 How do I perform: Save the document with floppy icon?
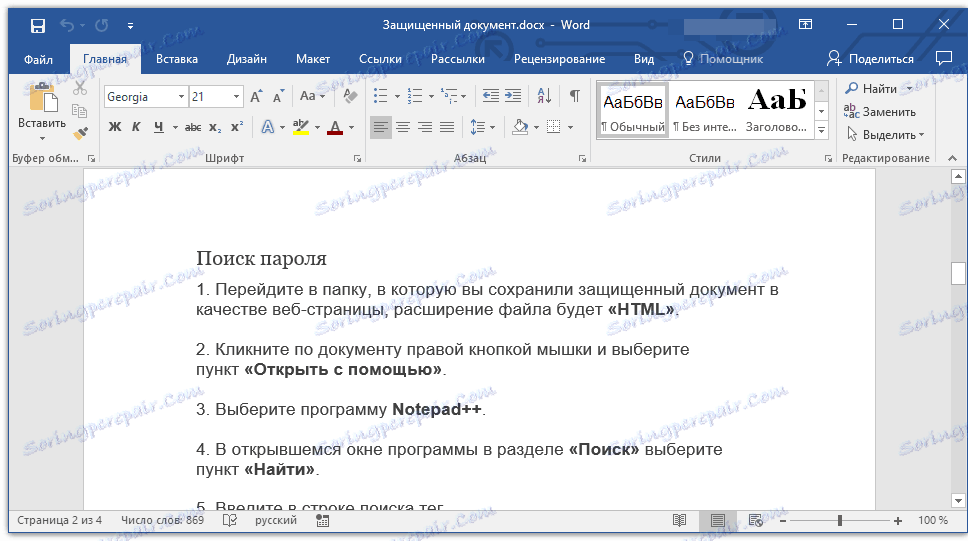pos(38,25)
